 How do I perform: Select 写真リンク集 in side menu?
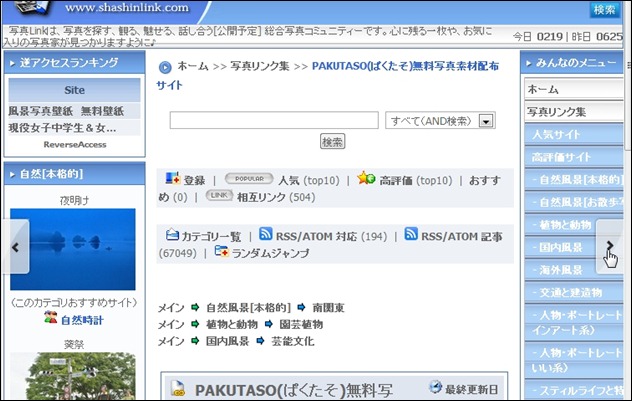click(x=574, y=112)
